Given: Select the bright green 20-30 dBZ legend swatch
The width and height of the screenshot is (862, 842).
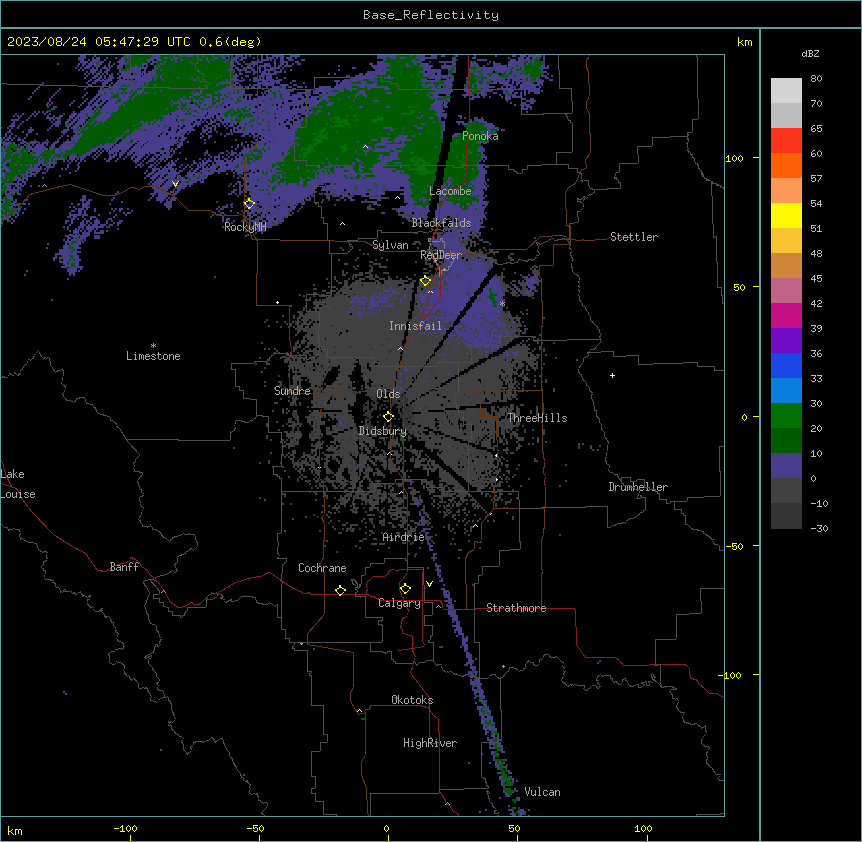Looking at the screenshot, I should point(786,416).
